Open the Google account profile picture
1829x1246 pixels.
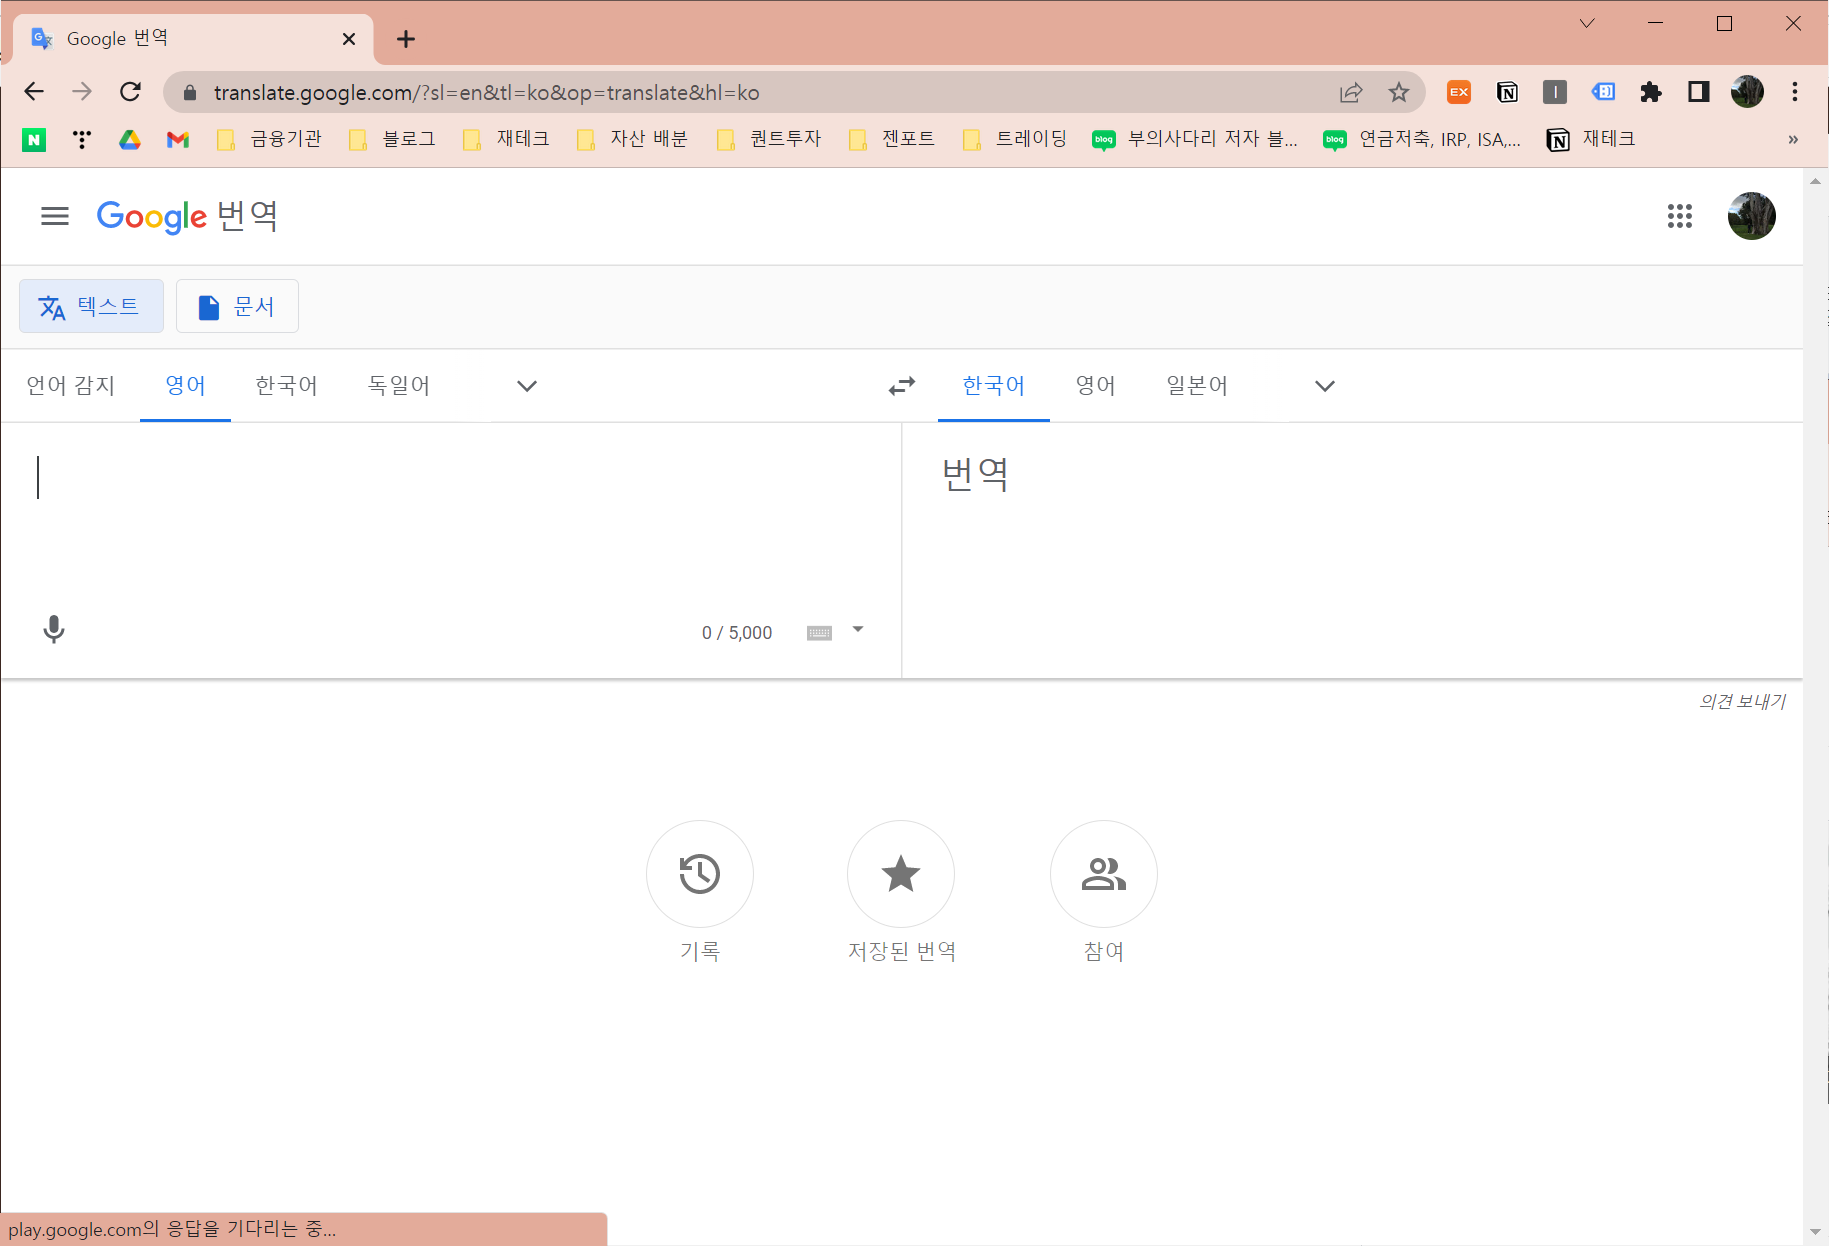click(x=1752, y=216)
